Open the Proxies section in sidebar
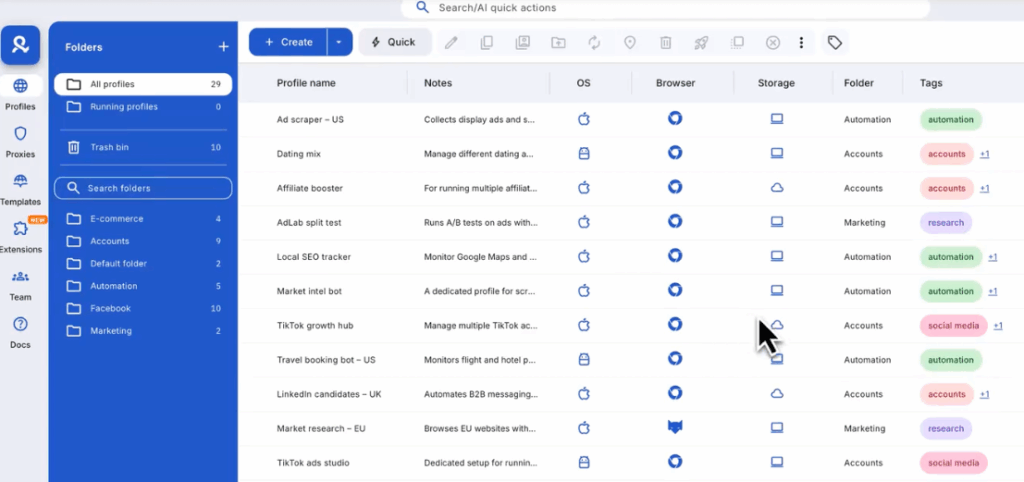Viewport: 1024px width, 482px height. (x=20, y=141)
